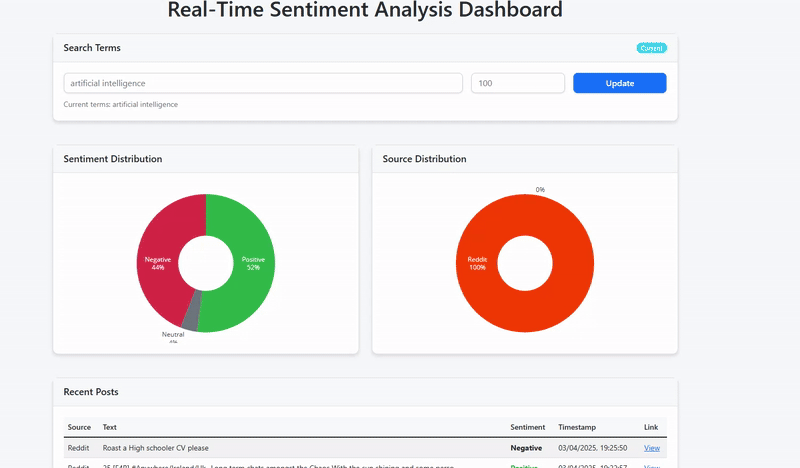This screenshot has width=800, height=468.
Task: Click the Sentiment column header
Action: click(x=528, y=427)
